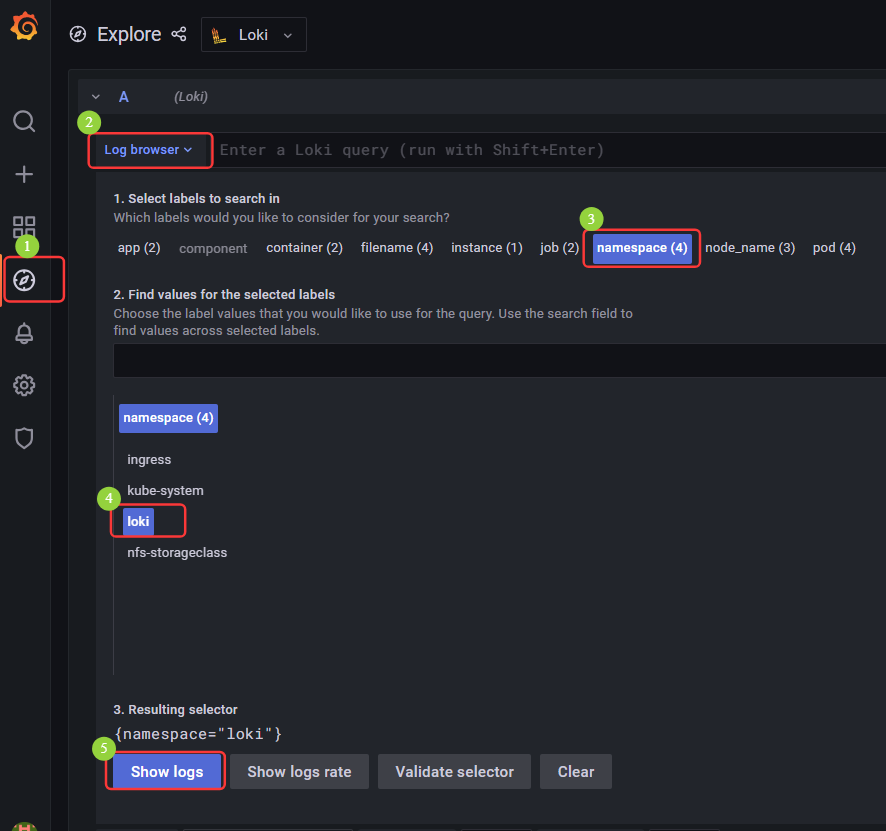Click the label values search field
The height and width of the screenshot is (831, 886).
500,360
